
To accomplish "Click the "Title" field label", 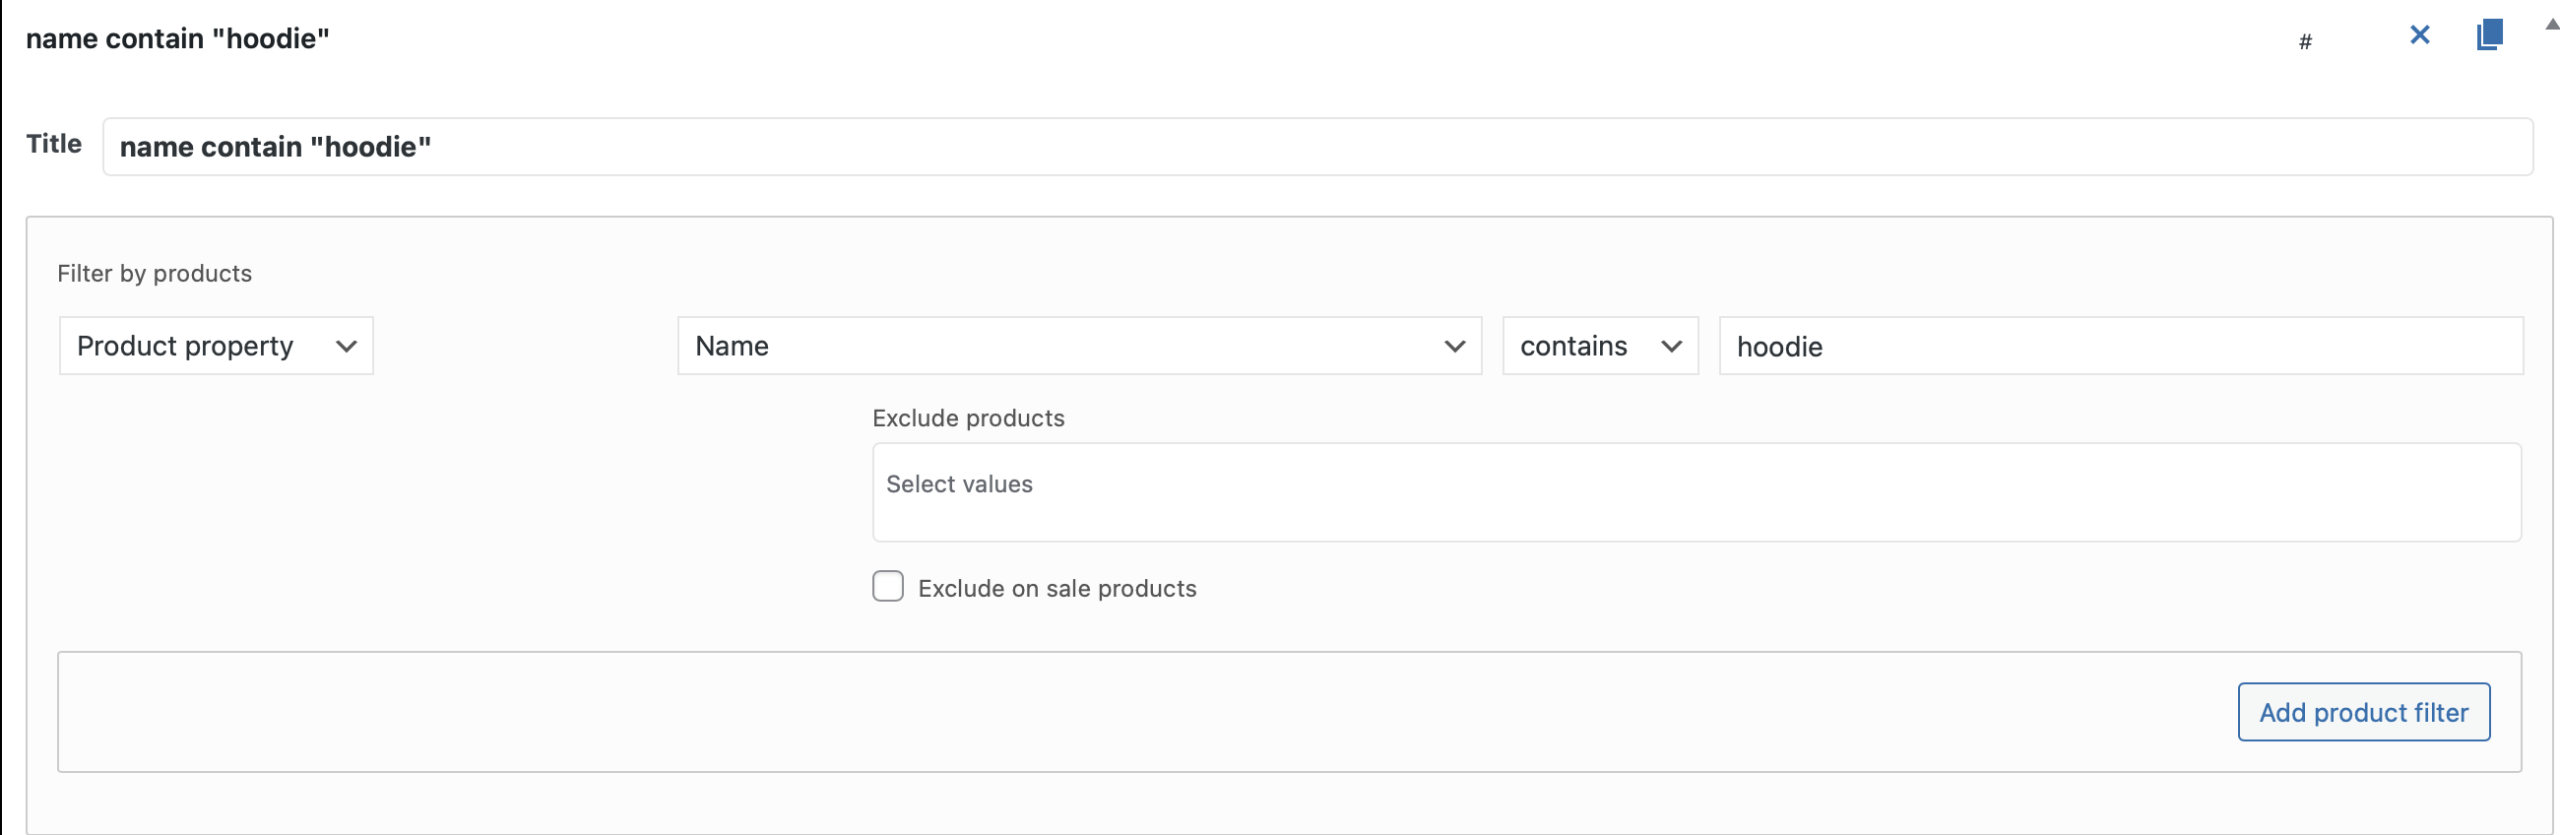I will (x=54, y=144).
